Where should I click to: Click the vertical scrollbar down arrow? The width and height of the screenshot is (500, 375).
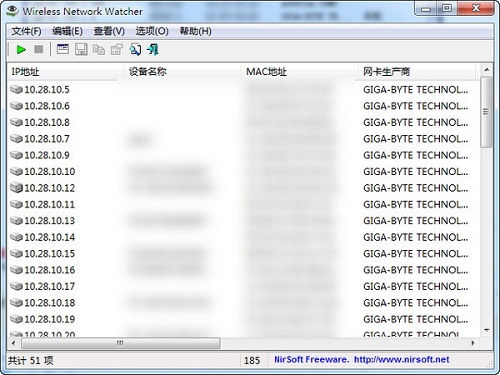pyautogui.click(x=487, y=330)
